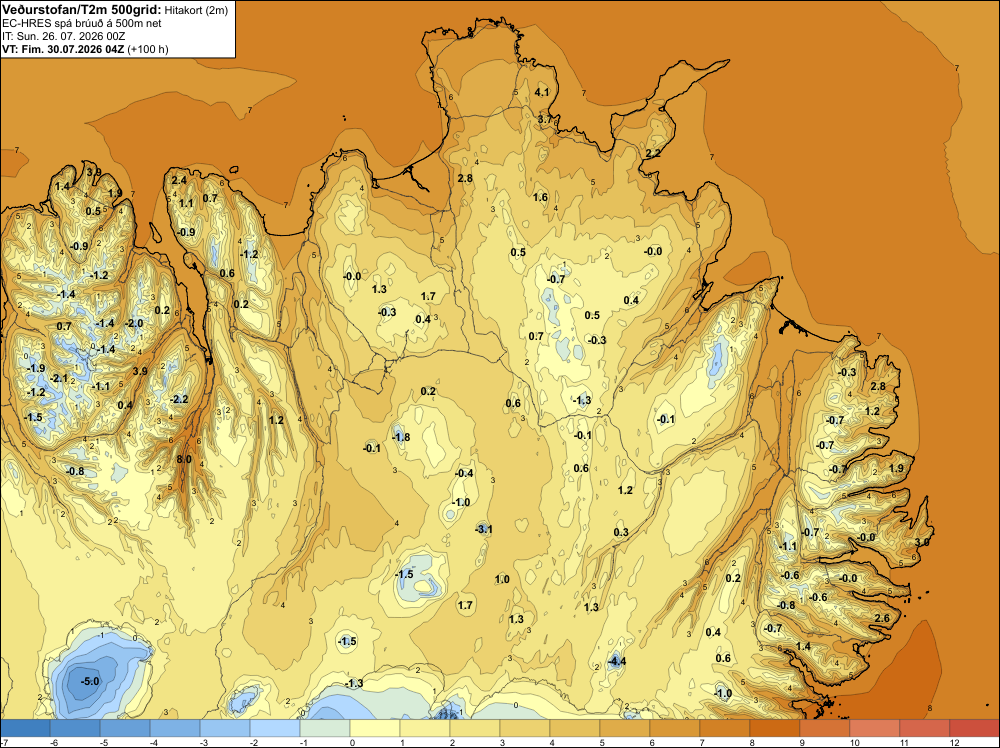Click the -5.0 cold spot label
The width and height of the screenshot is (1000, 748).
coord(90,682)
